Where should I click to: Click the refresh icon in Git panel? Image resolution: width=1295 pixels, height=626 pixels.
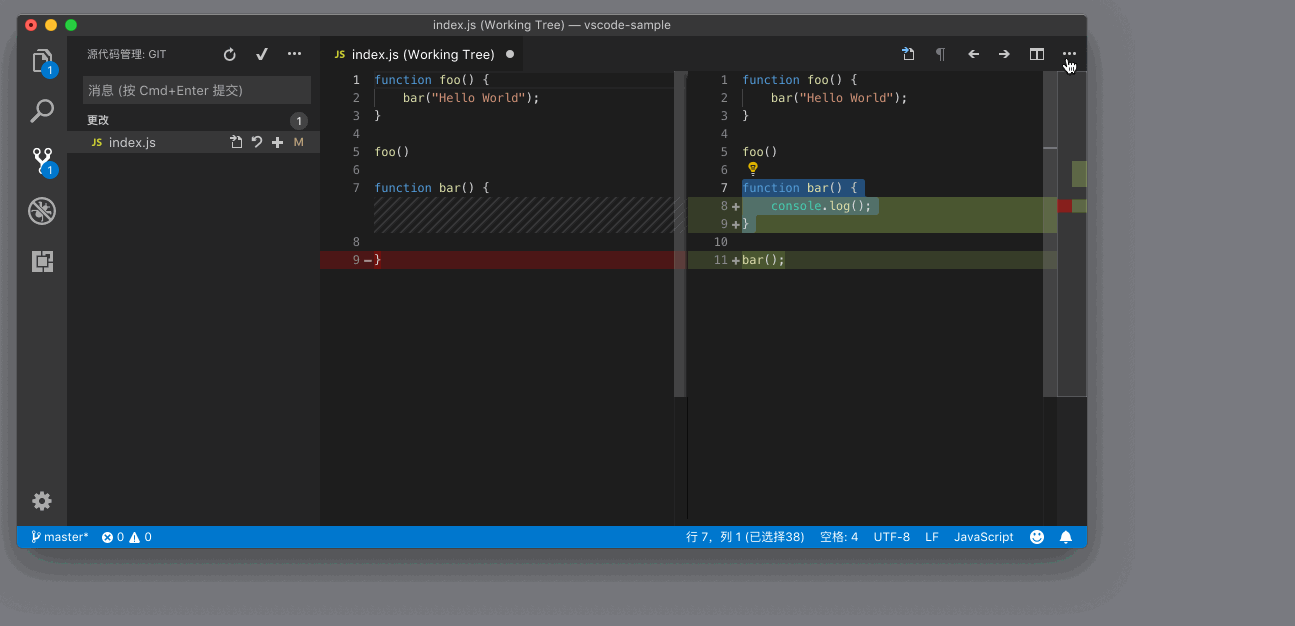pyautogui.click(x=230, y=55)
